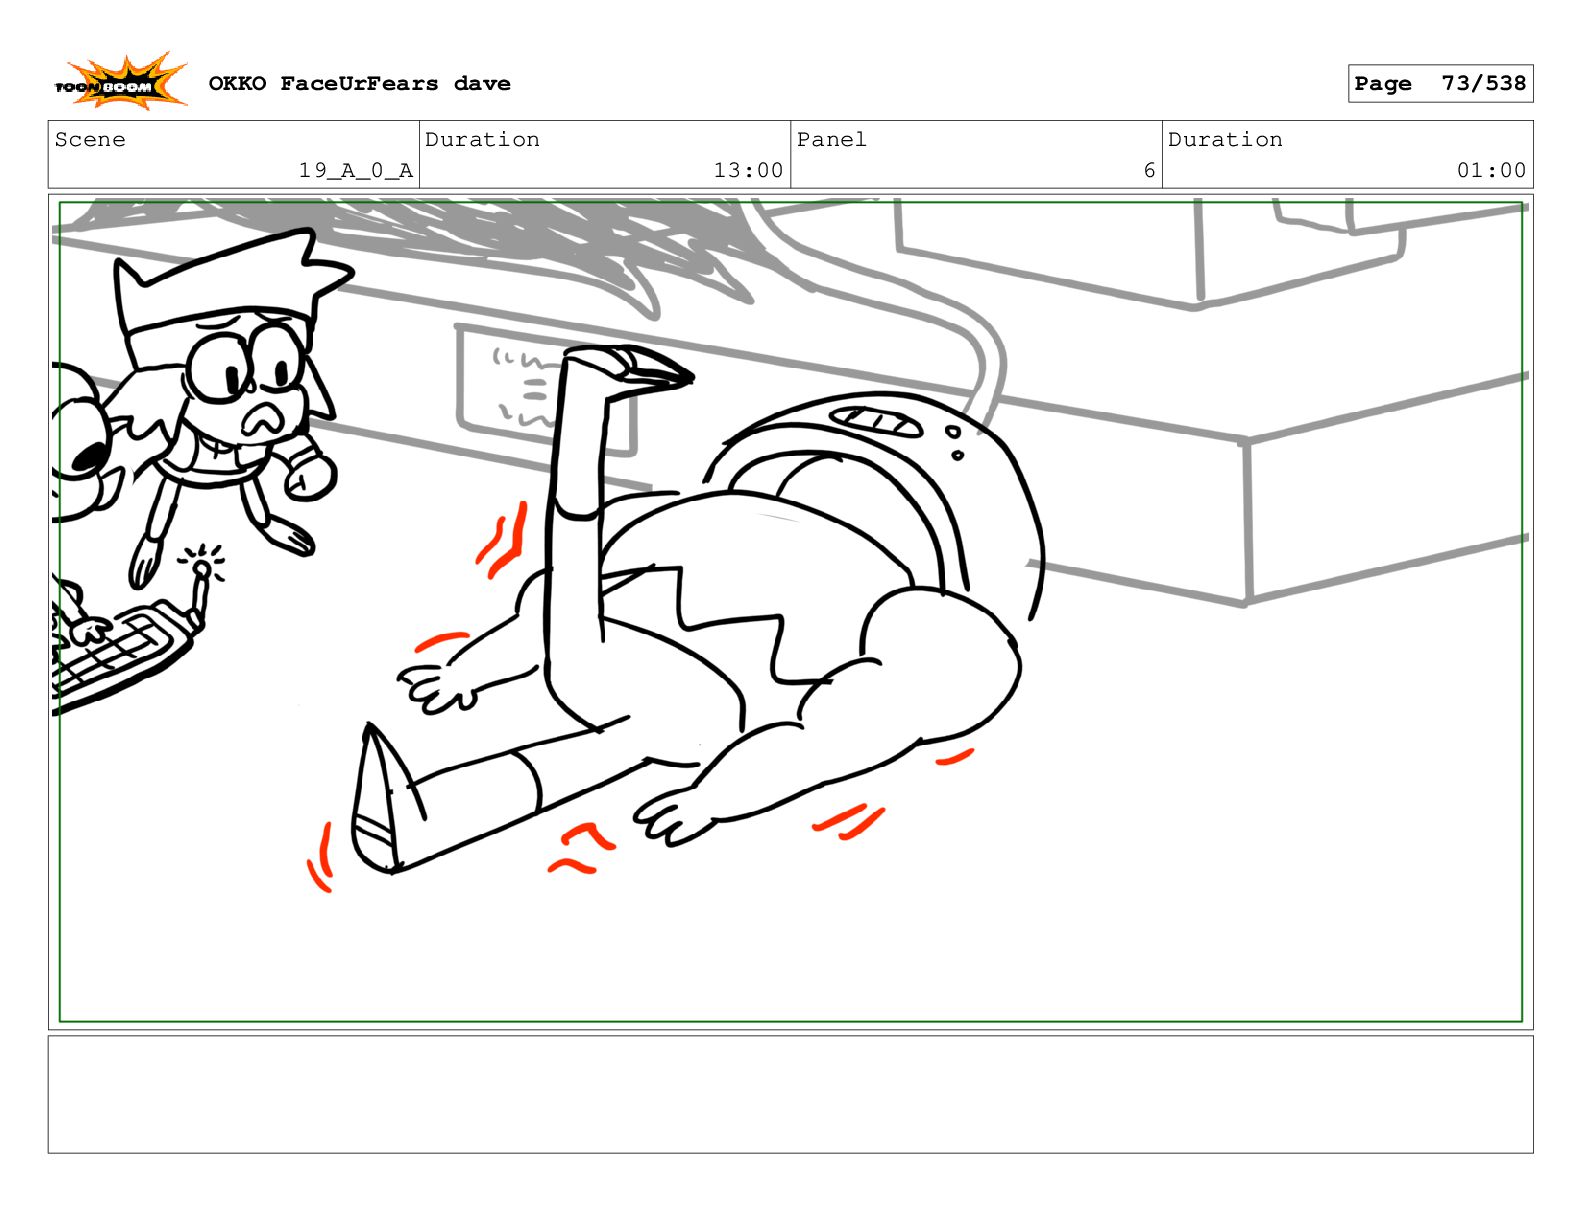The height and width of the screenshot is (1225, 1582).
Task: Click the 'Page 73/538' box
Action: [1439, 84]
